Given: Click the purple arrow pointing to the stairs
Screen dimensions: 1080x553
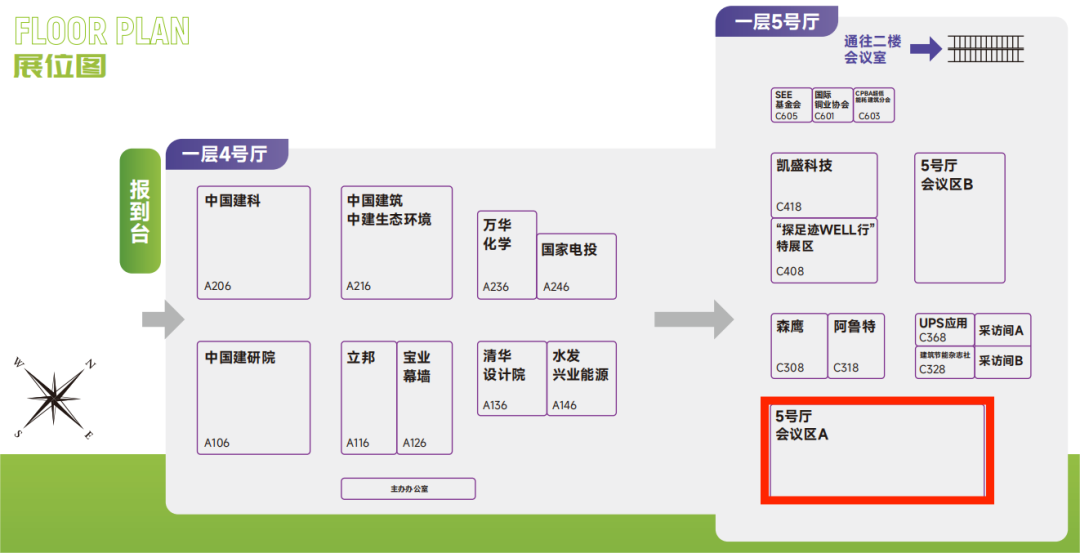Looking at the screenshot, I should tap(926, 48).
